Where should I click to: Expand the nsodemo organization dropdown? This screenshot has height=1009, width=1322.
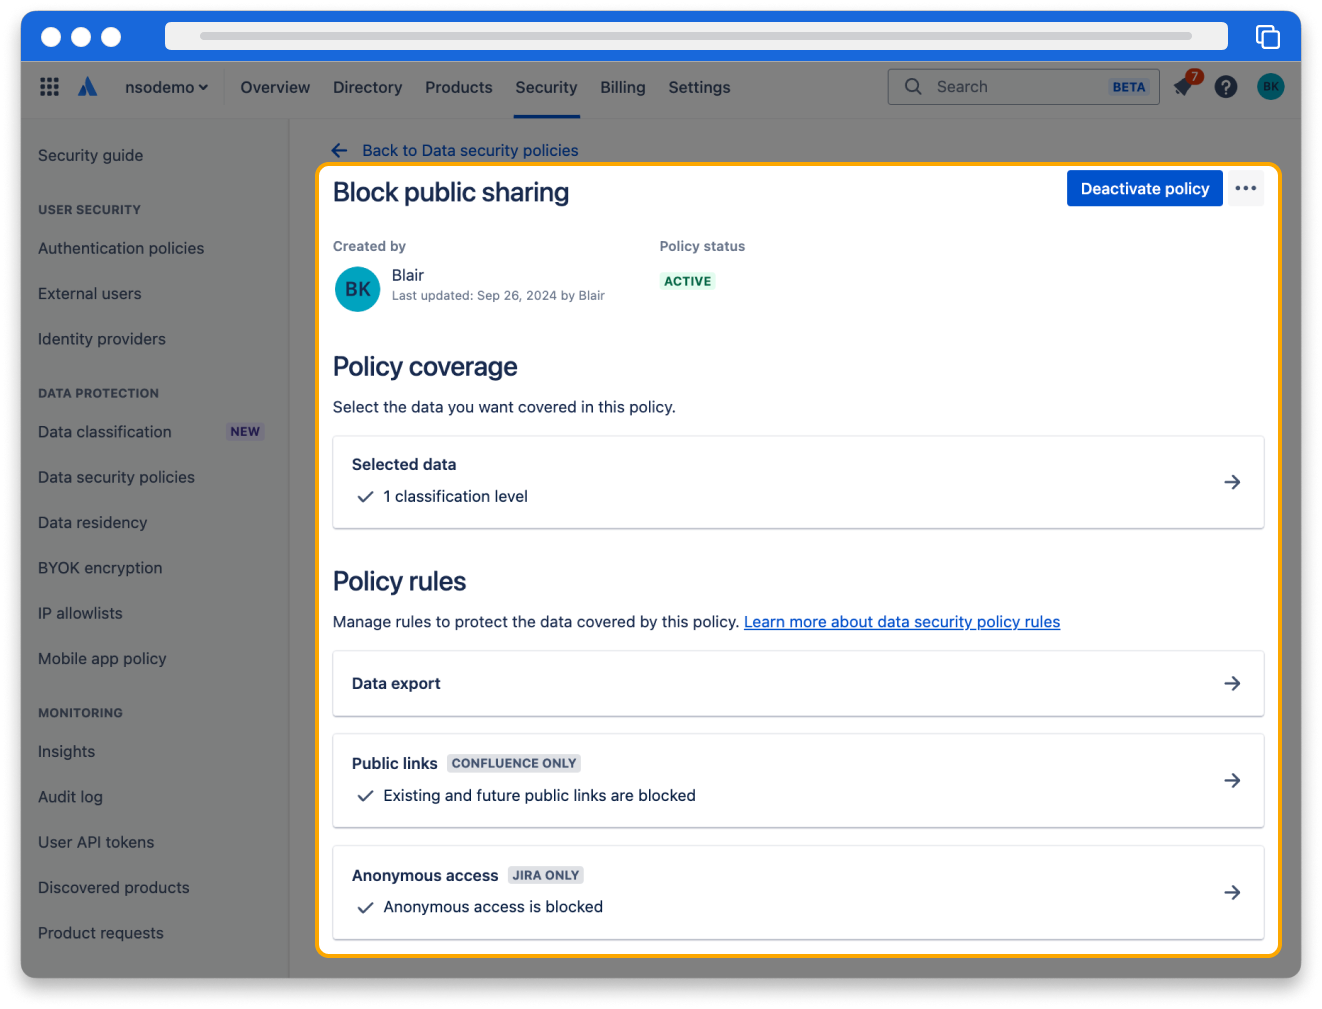[166, 87]
